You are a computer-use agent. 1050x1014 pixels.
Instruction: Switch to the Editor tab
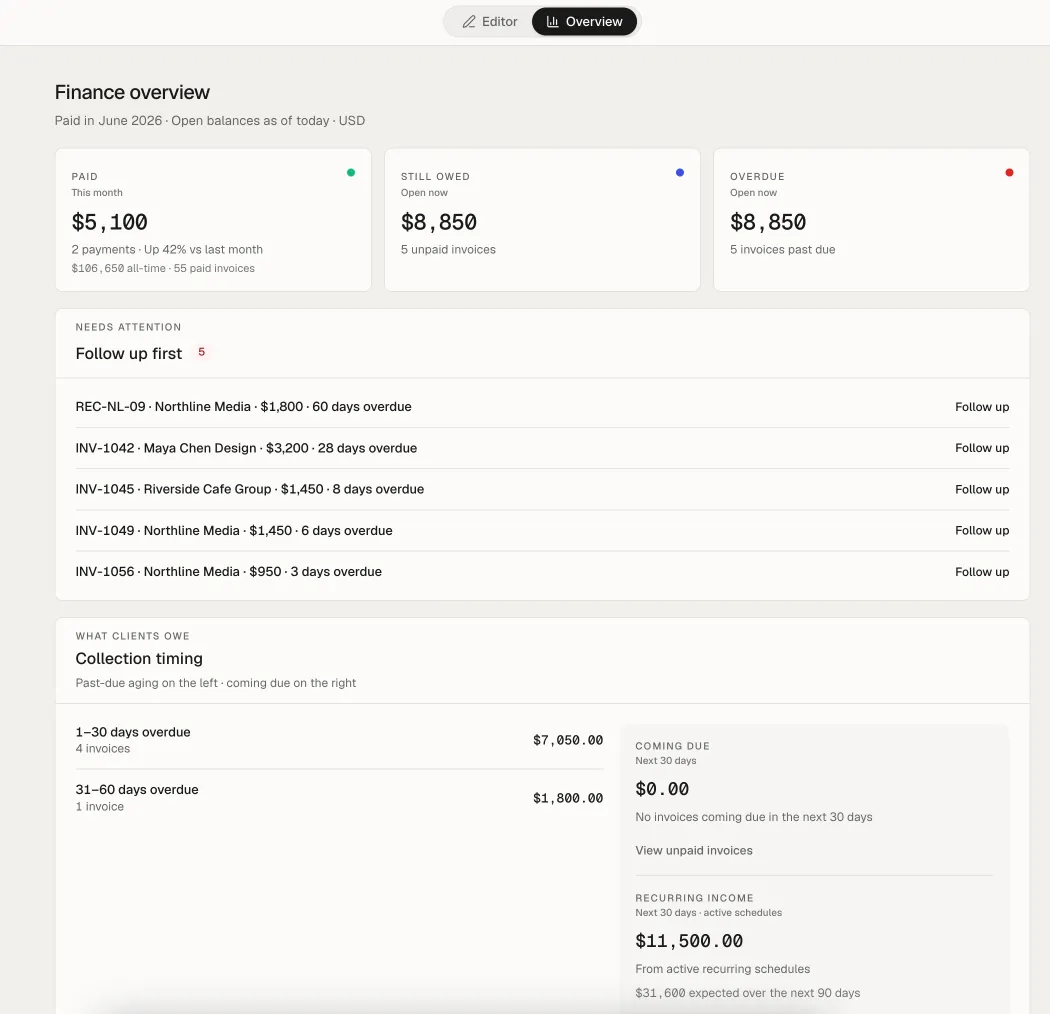click(x=490, y=21)
